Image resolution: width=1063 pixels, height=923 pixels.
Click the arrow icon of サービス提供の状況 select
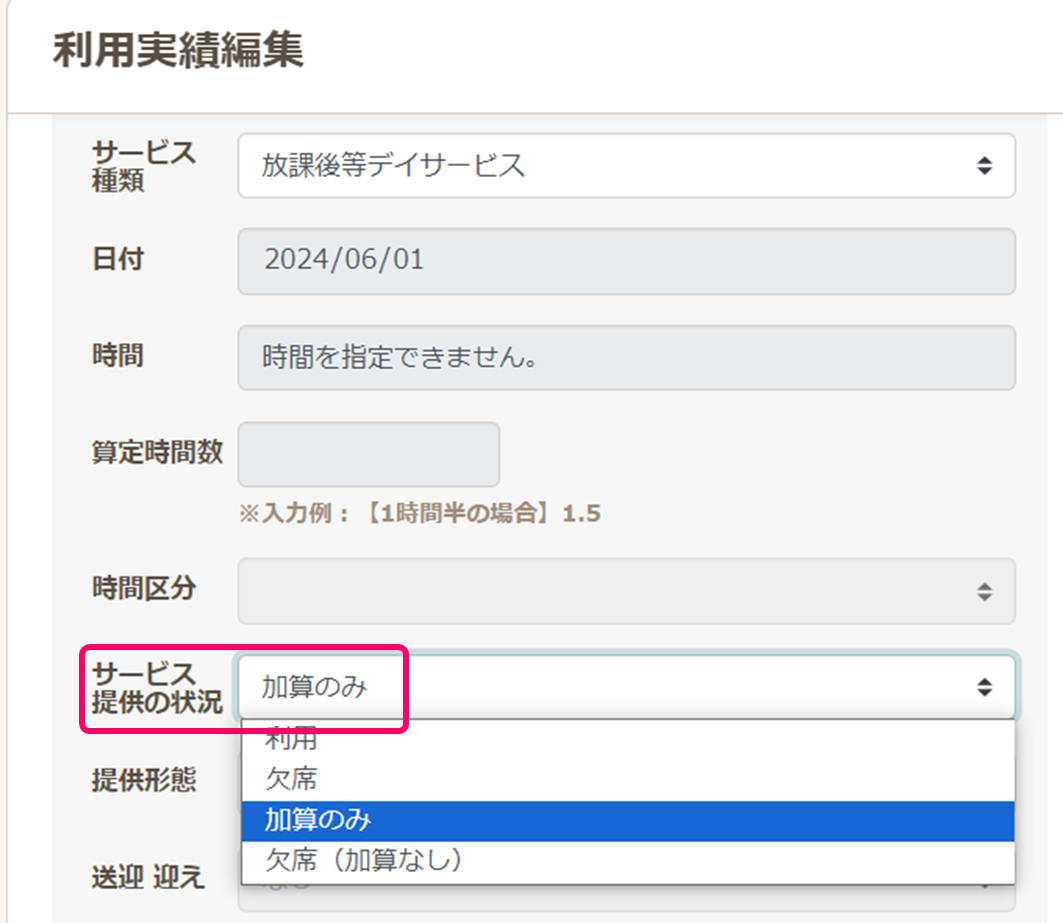click(985, 686)
